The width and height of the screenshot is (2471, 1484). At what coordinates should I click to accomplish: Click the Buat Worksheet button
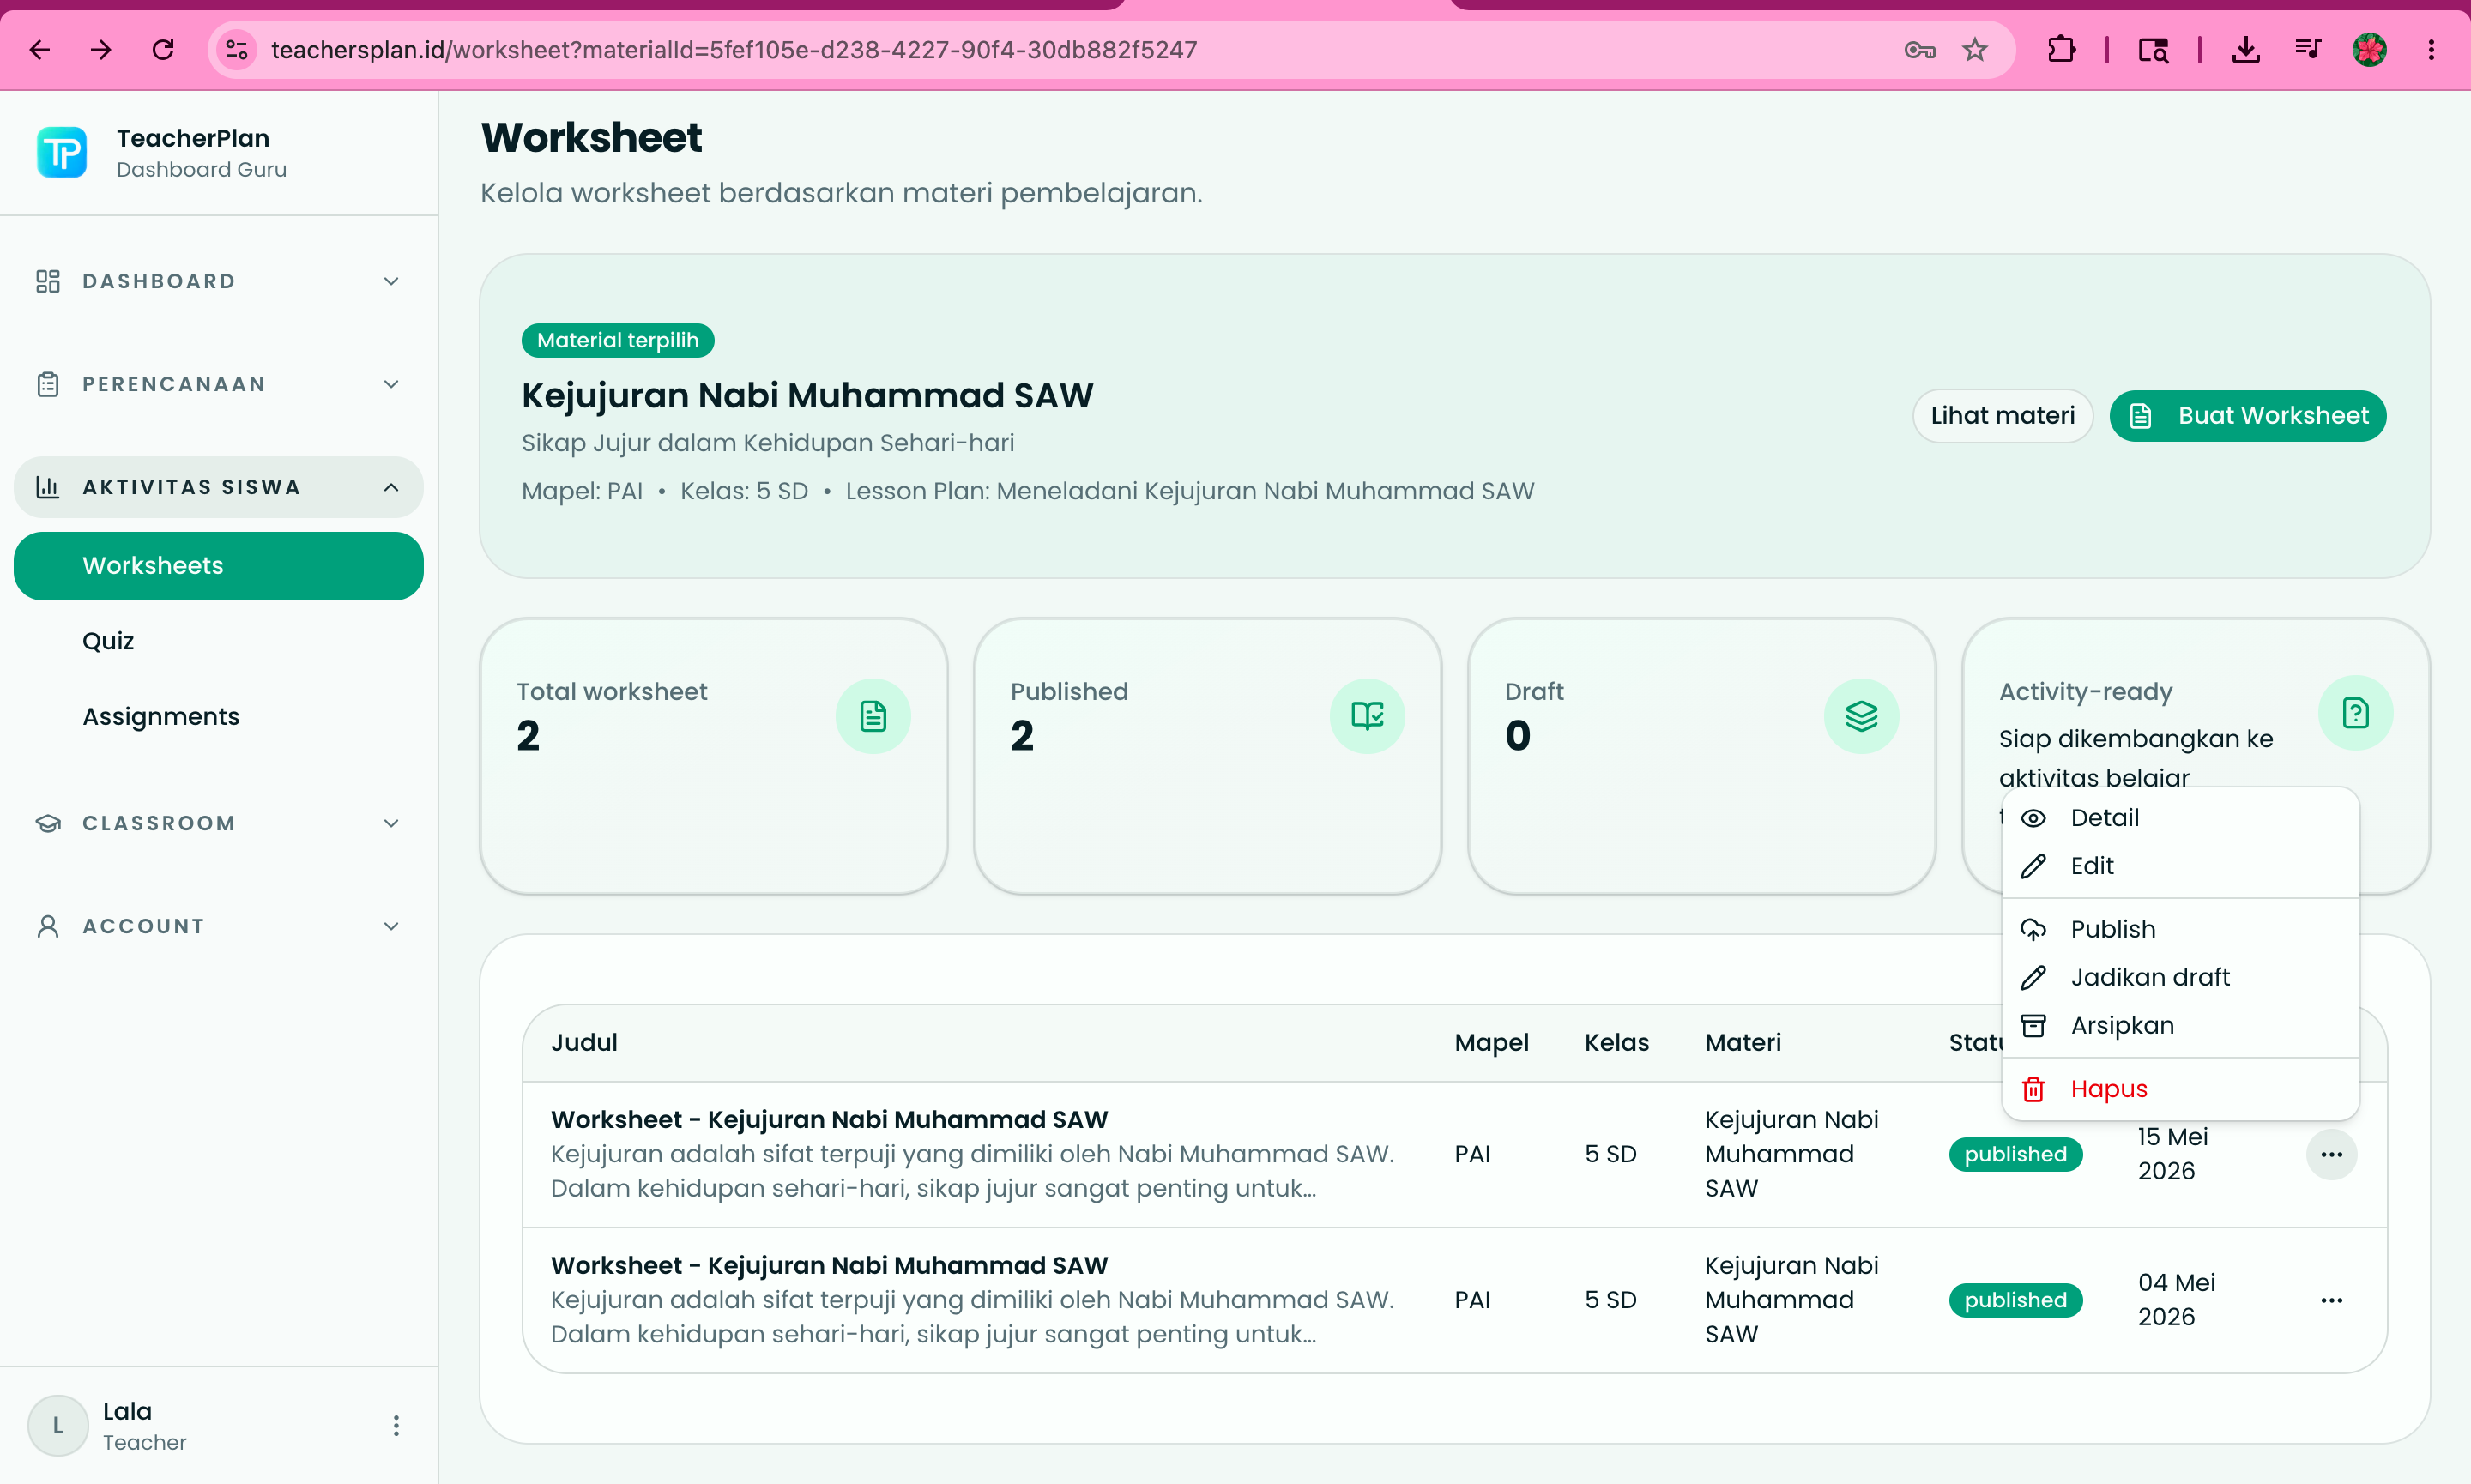2247,416
